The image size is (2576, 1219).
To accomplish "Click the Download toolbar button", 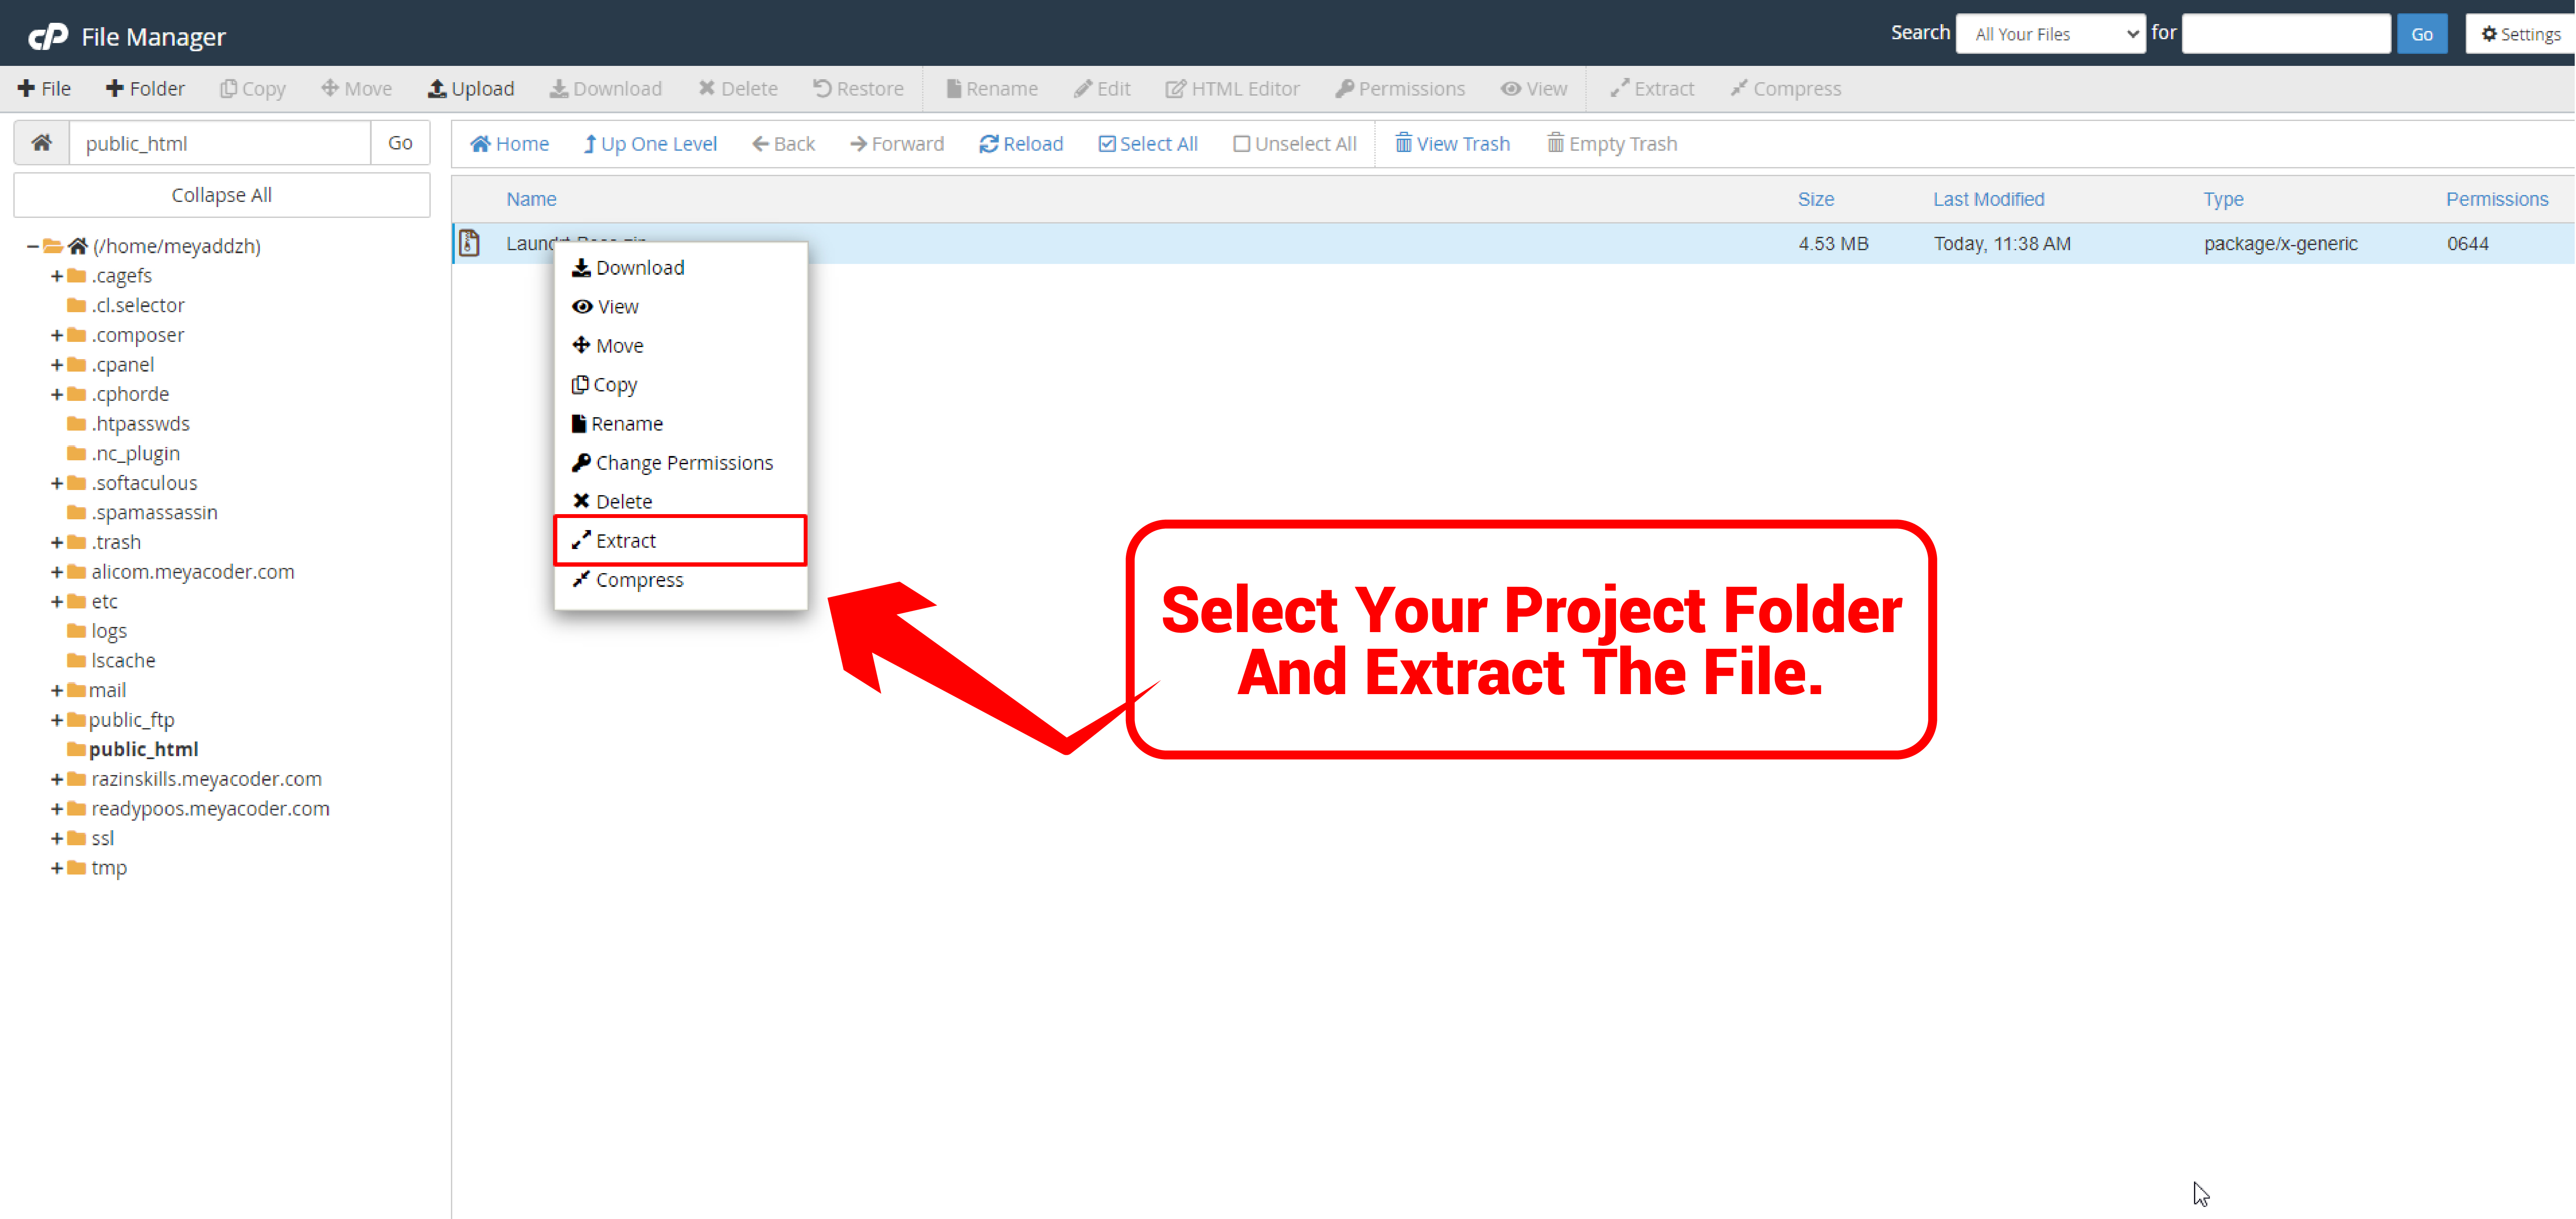I will pyautogui.click(x=606, y=89).
